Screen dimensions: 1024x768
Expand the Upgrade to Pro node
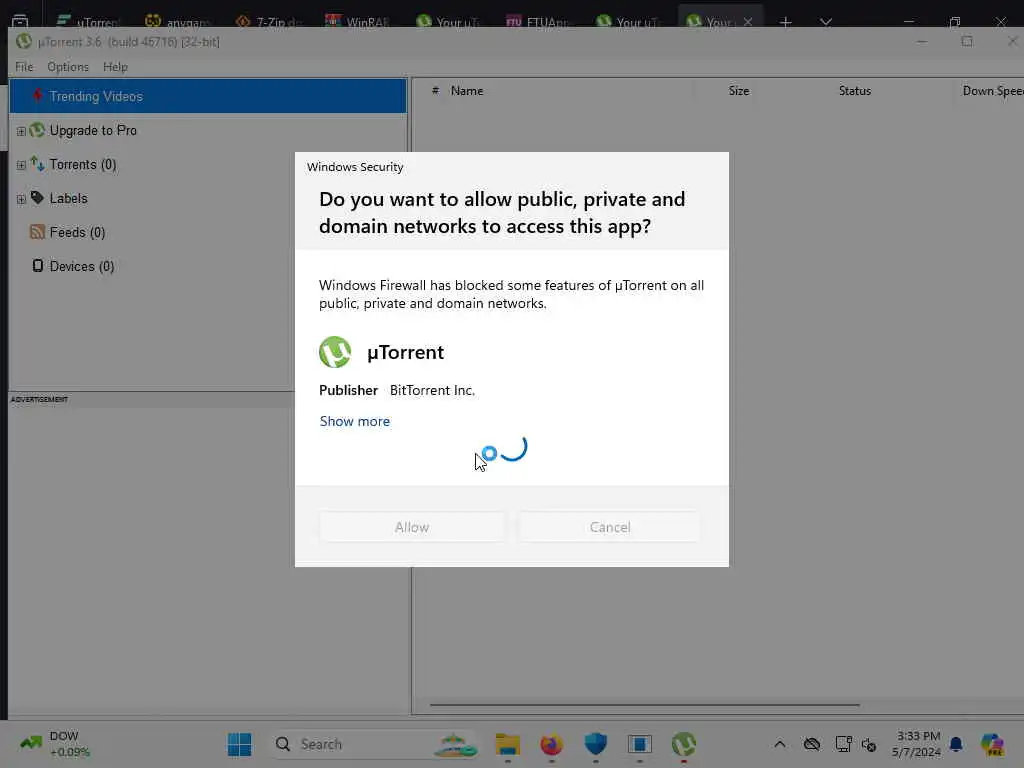[x=21, y=131]
